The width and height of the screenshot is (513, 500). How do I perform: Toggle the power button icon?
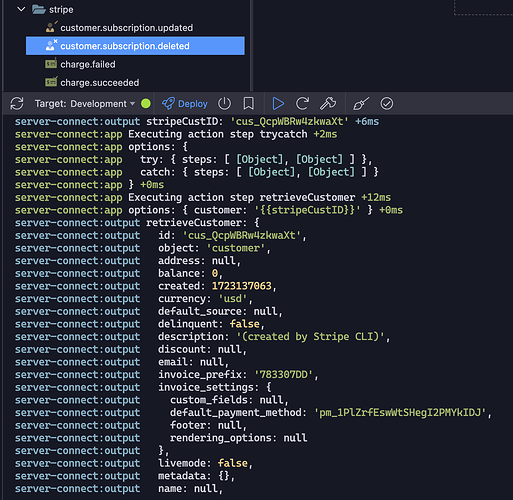pyautogui.click(x=224, y=104)
